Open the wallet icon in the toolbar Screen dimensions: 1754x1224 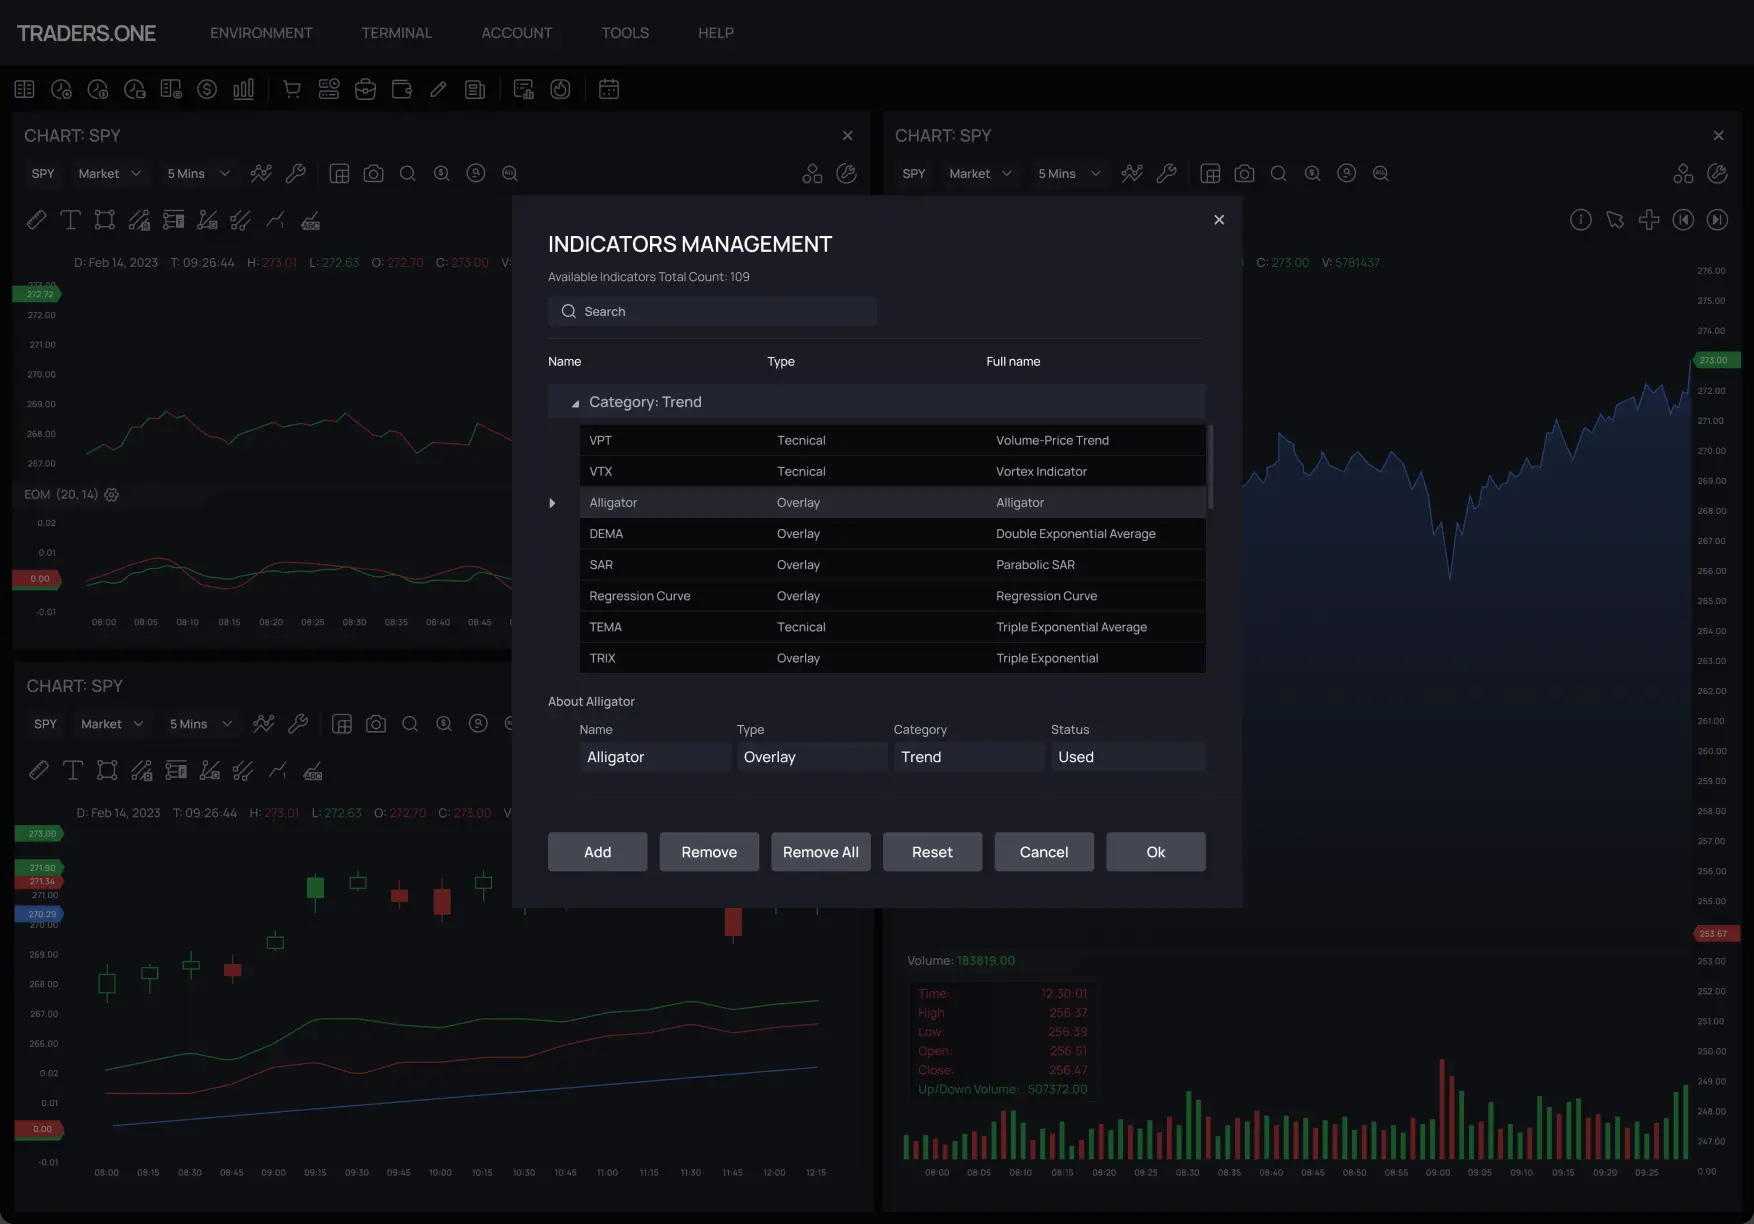401,89
